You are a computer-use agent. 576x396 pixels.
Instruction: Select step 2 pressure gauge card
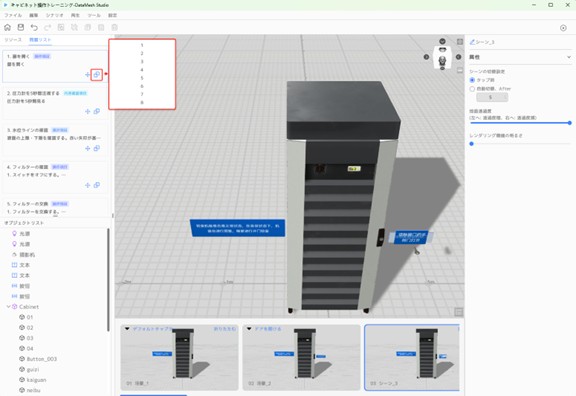[x=55, y=102]
